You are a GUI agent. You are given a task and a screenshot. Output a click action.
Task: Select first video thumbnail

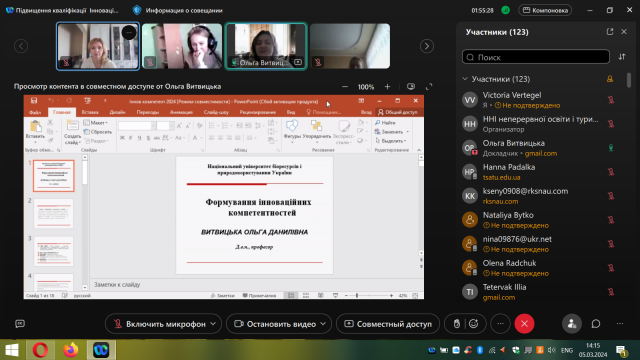[98, 46]
